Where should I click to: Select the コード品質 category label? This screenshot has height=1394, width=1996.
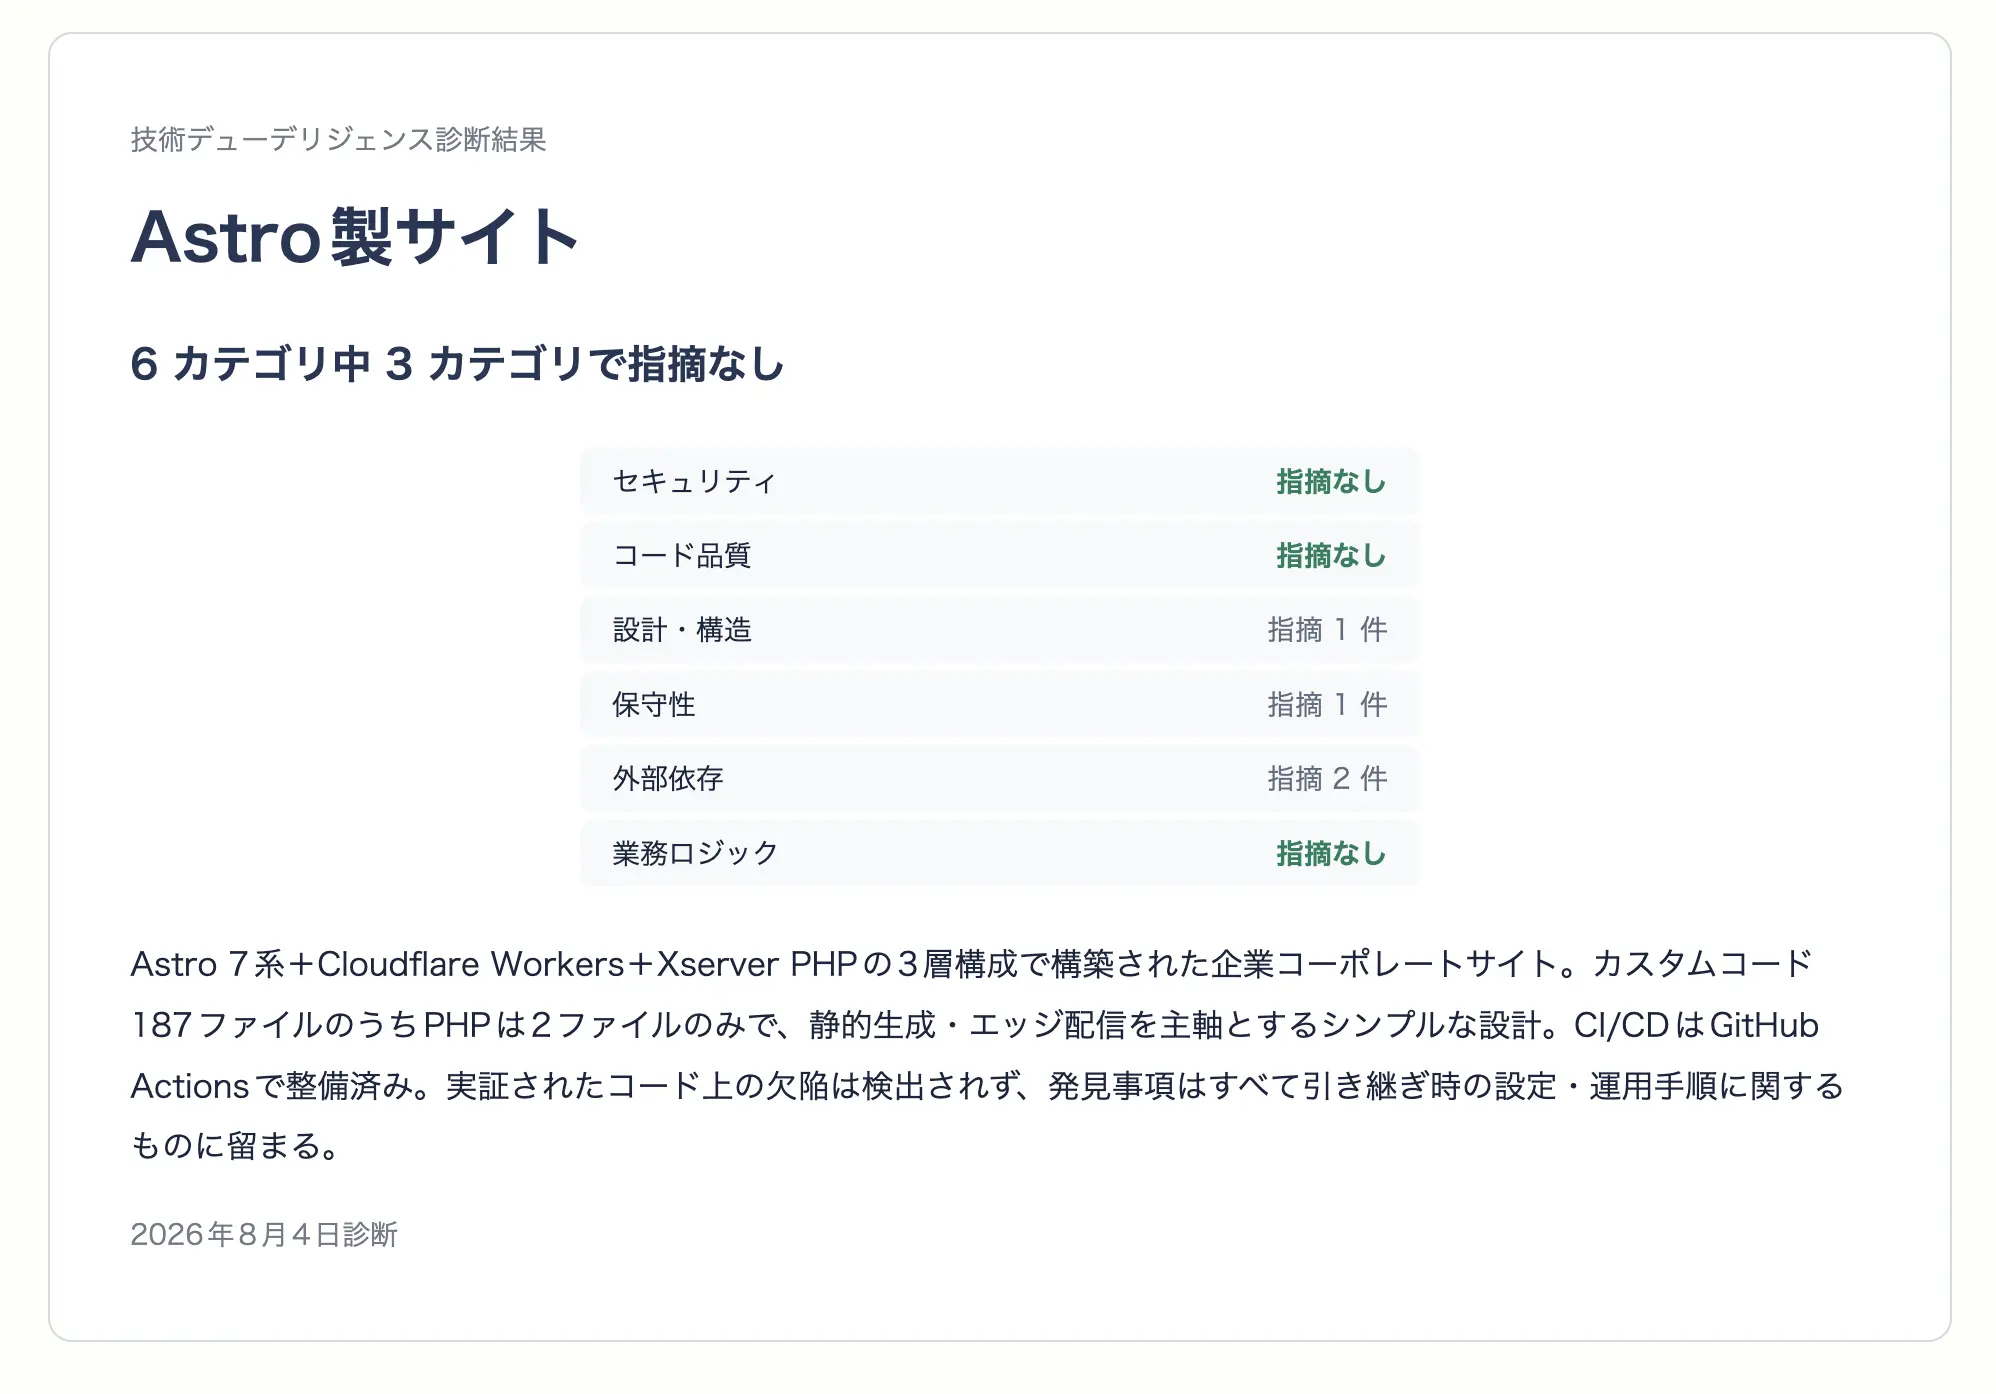(682, 556)
